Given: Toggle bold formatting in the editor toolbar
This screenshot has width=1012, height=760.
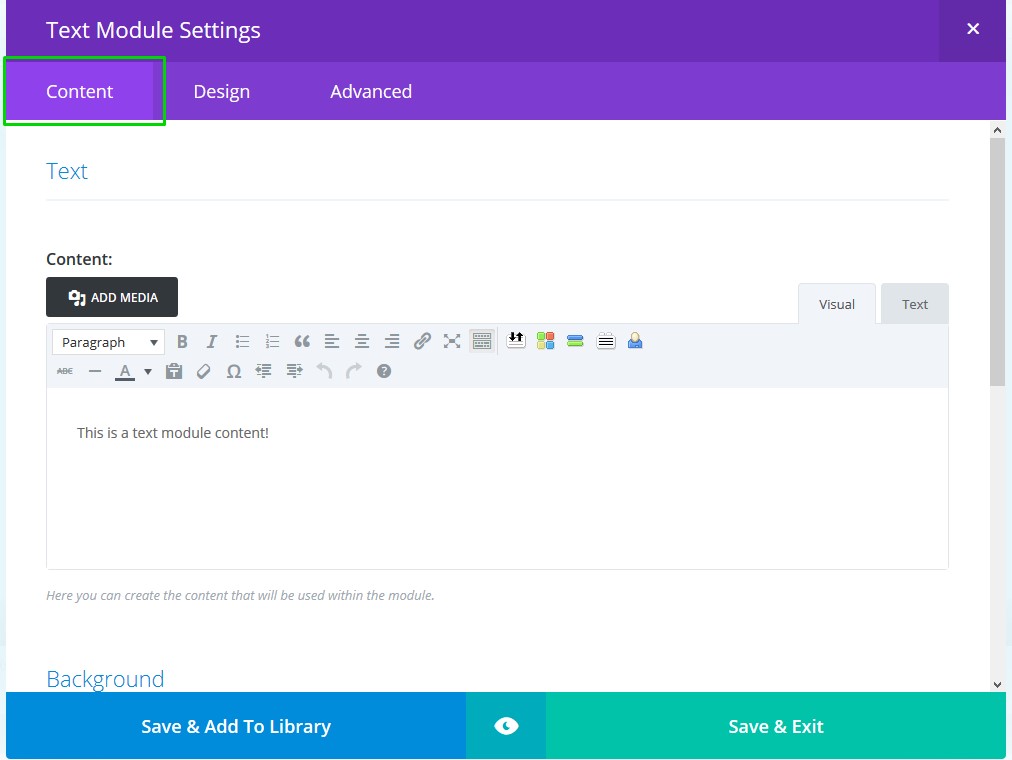Looking at the screenshot, I should point(182,342).
